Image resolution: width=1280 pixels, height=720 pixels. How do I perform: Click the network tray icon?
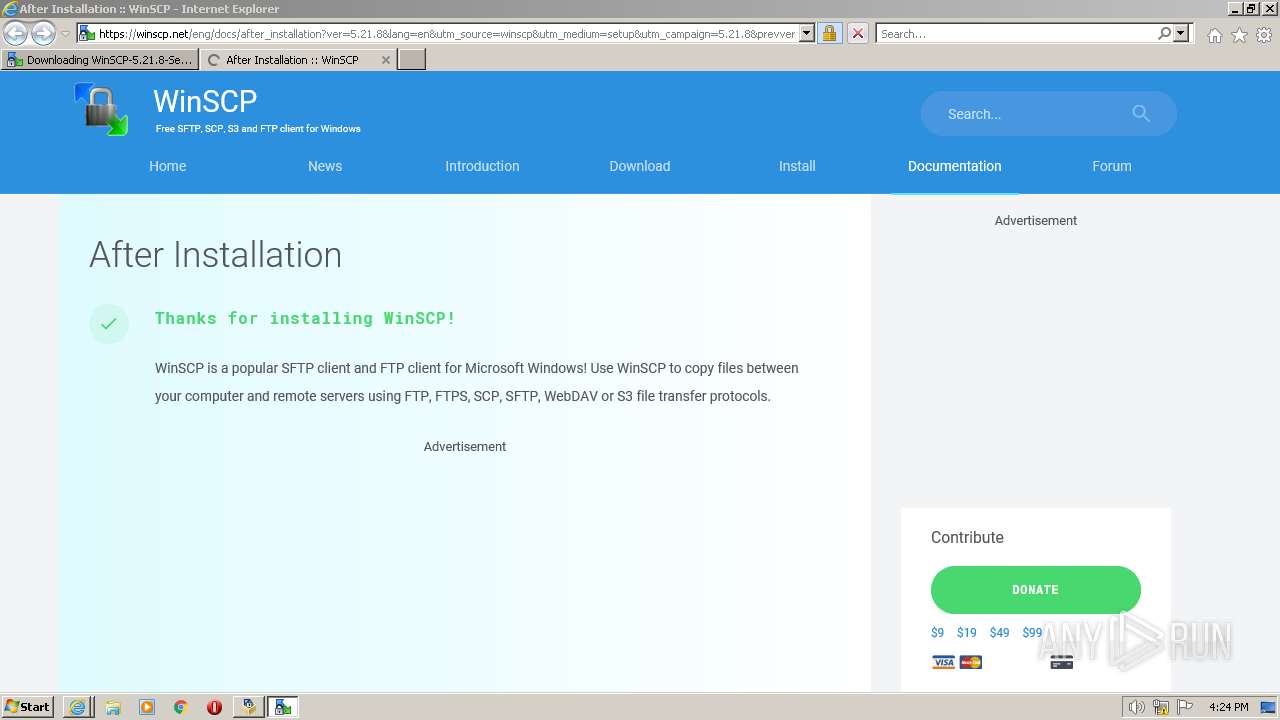(1161, 707)
